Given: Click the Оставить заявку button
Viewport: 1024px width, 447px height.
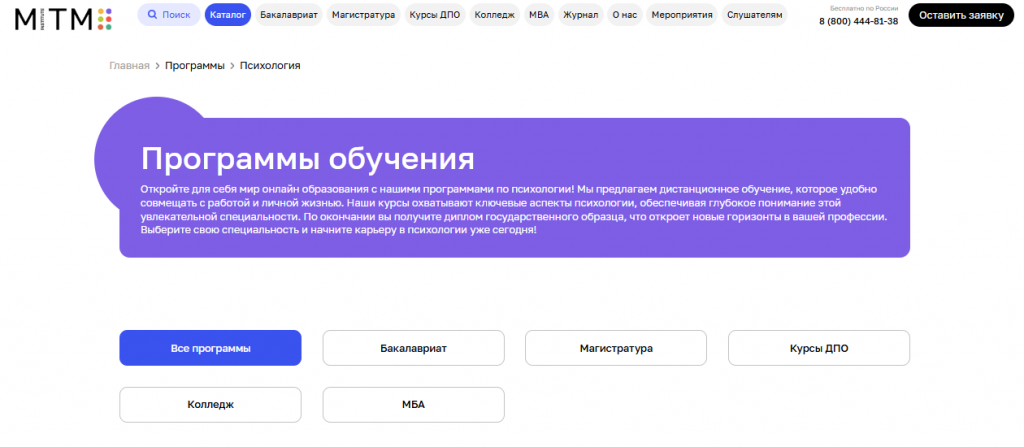Looking at the screenshot, I should [x=961, y=15].
